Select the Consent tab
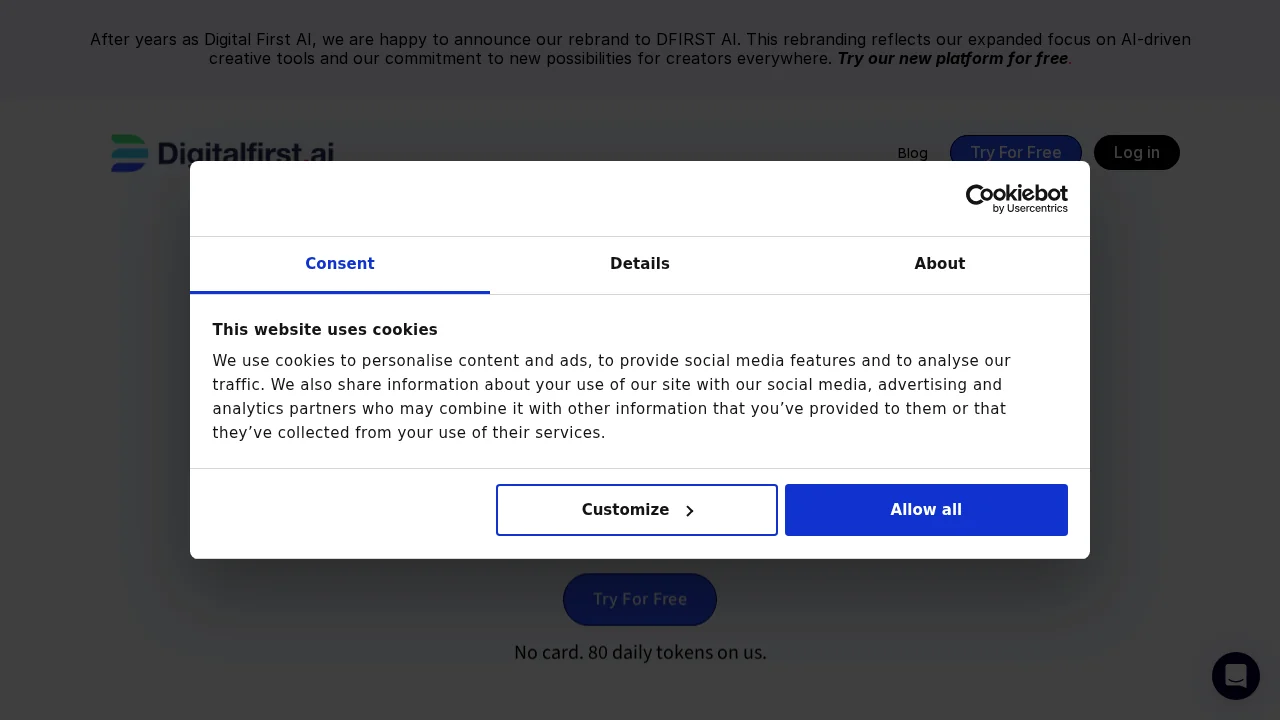Image resolution: width=1280 pixels, height=720 pixels. click(340, 264)
